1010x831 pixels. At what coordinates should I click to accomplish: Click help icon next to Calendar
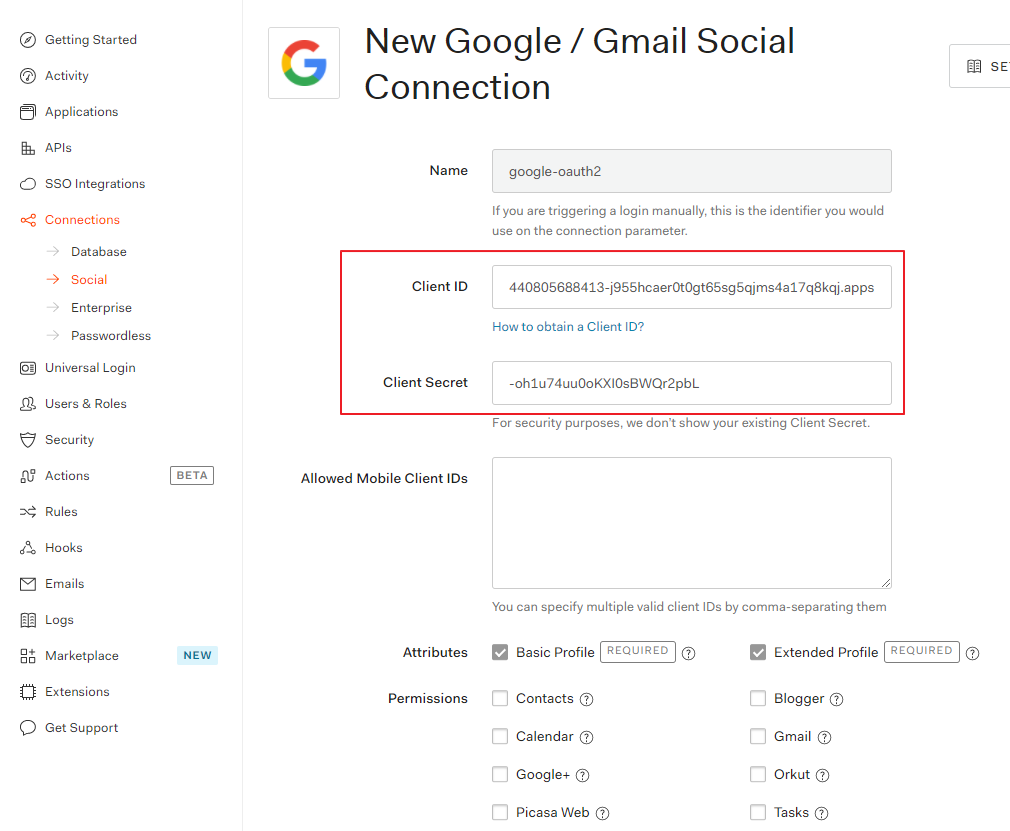click(586, 738)
